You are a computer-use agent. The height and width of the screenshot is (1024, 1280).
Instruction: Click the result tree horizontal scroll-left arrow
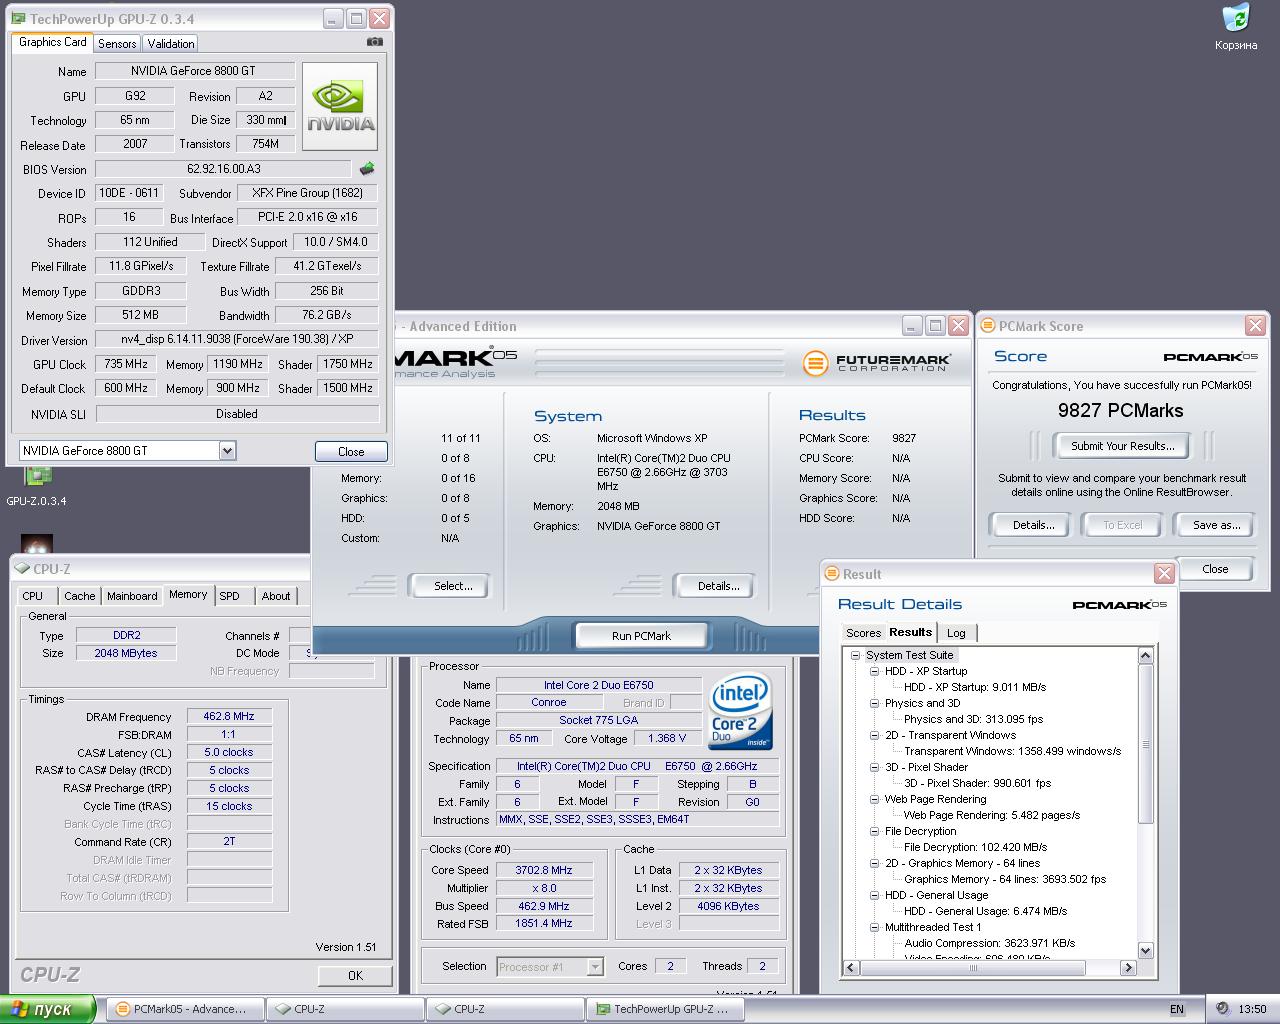coord(852,967)
